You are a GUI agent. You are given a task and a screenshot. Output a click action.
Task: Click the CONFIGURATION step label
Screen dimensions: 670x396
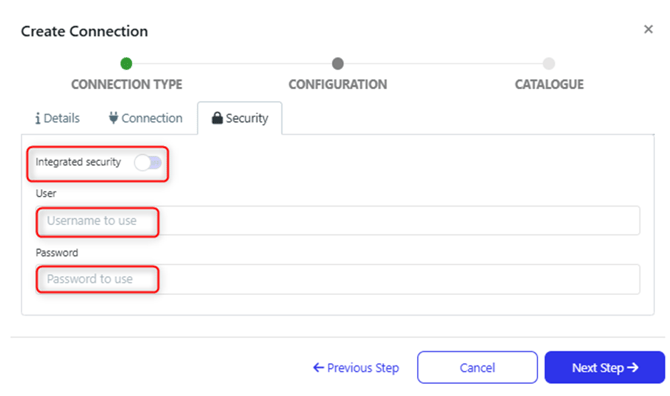pyautogui.click(x=338, y=85)
